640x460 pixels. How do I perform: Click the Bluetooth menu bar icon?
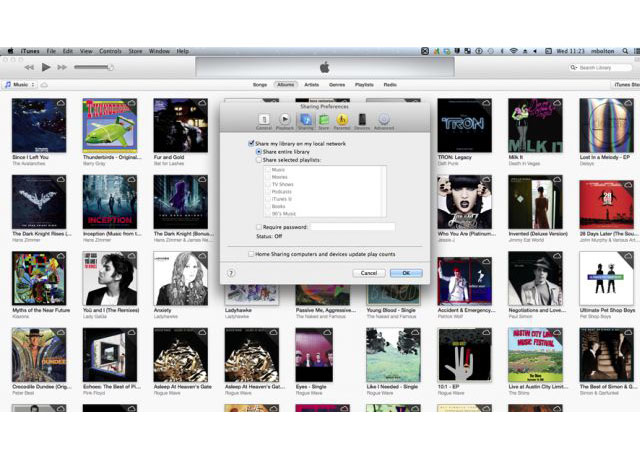coord(502,51)
